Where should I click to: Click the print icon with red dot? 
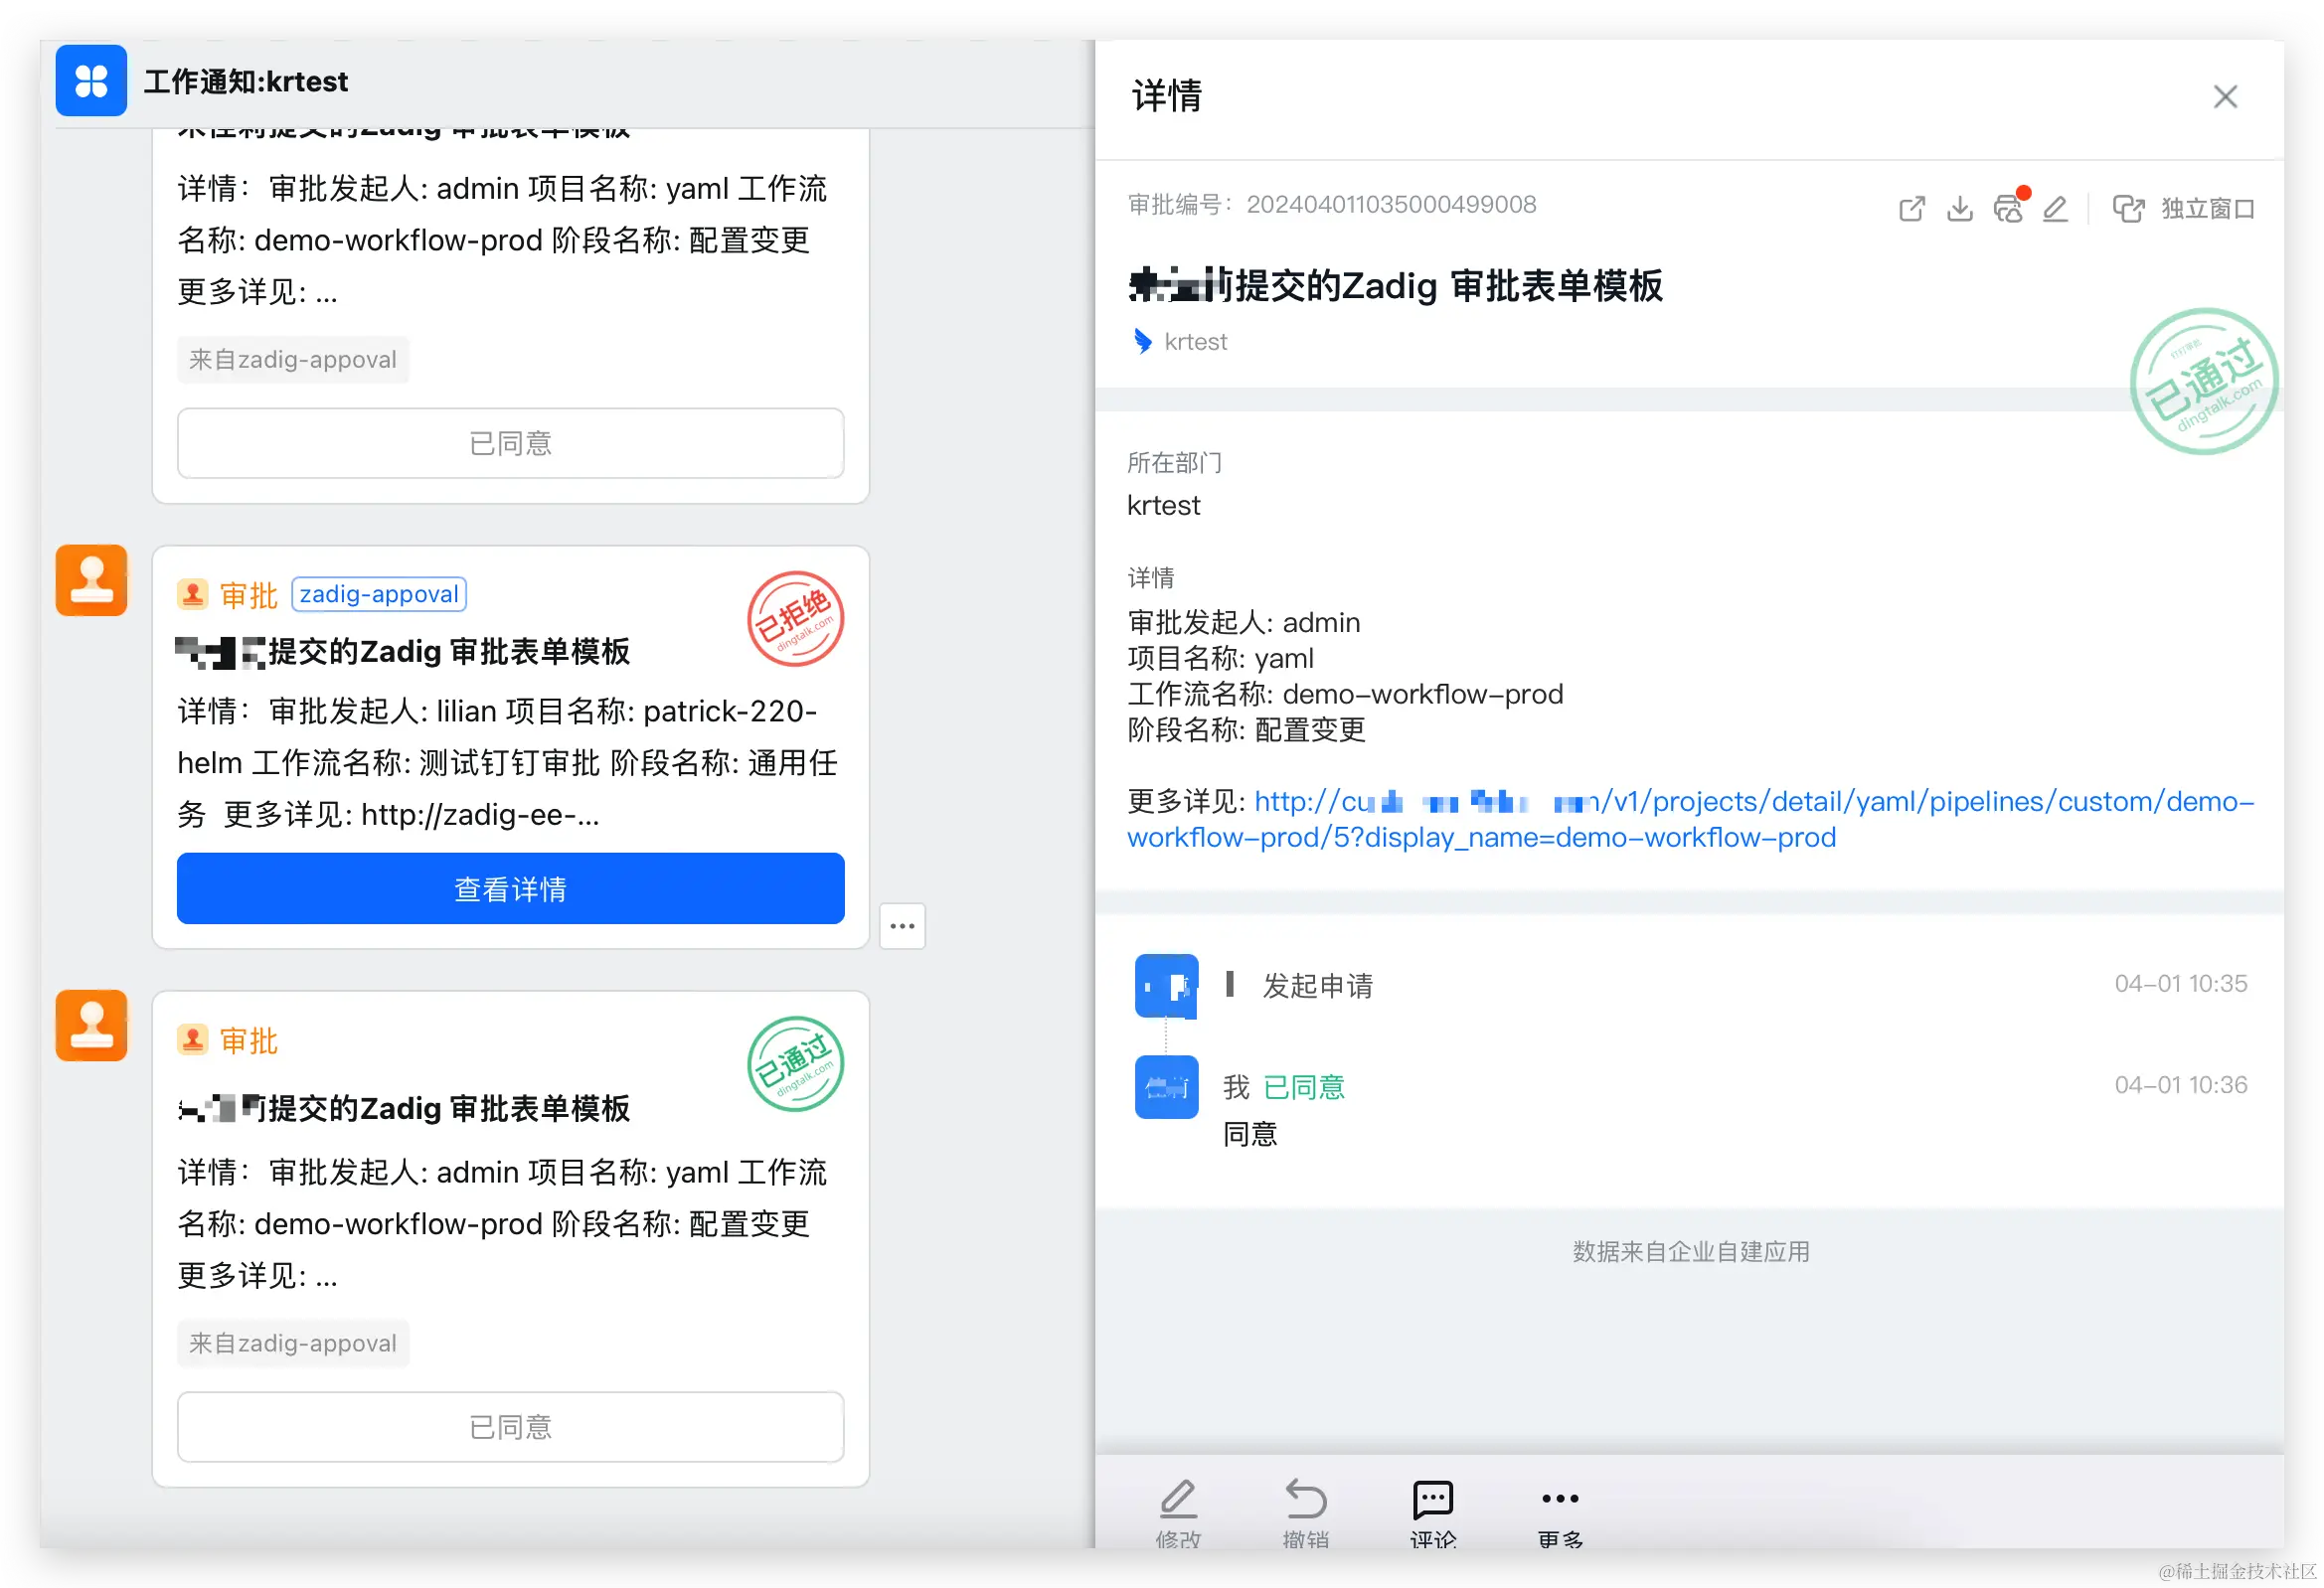[2007, 209]
